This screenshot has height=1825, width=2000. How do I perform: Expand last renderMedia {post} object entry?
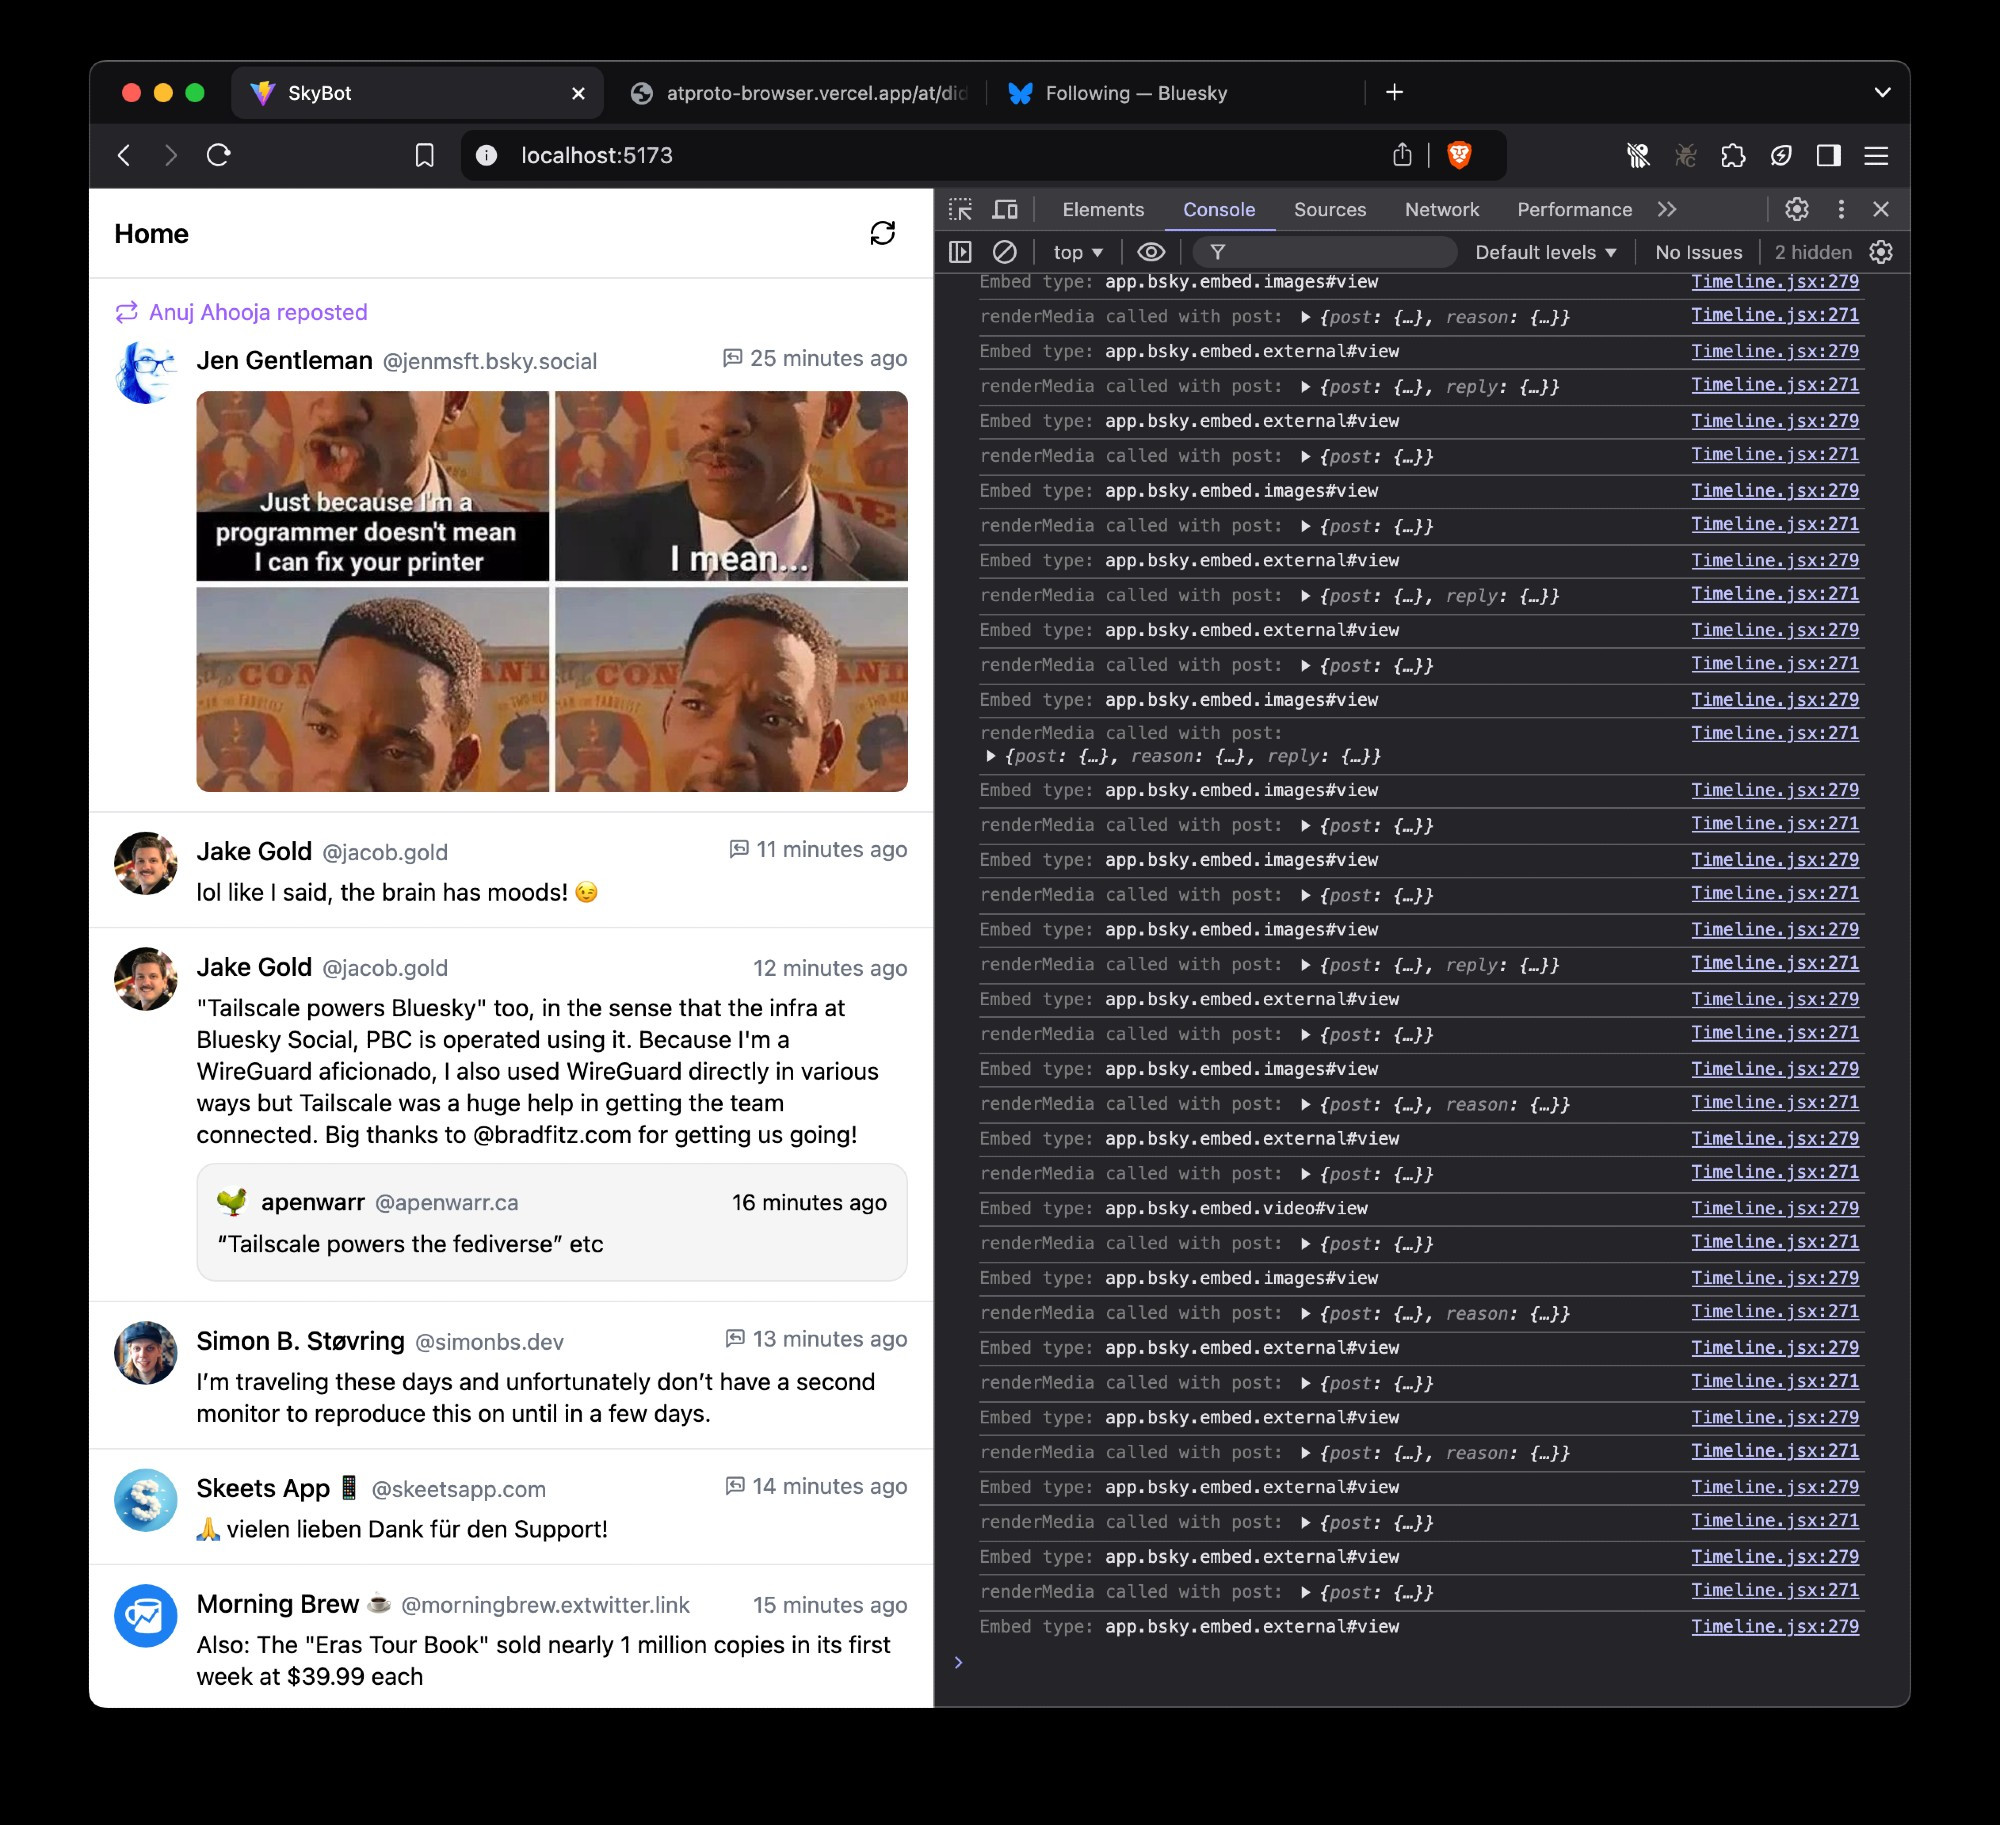tap(1306, 1592)
